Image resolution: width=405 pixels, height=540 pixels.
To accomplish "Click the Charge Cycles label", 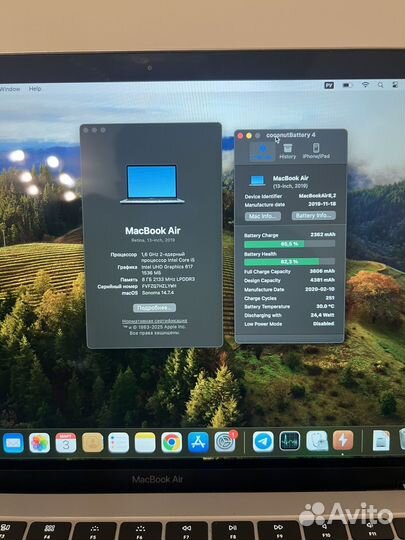I will coord(260,298).
